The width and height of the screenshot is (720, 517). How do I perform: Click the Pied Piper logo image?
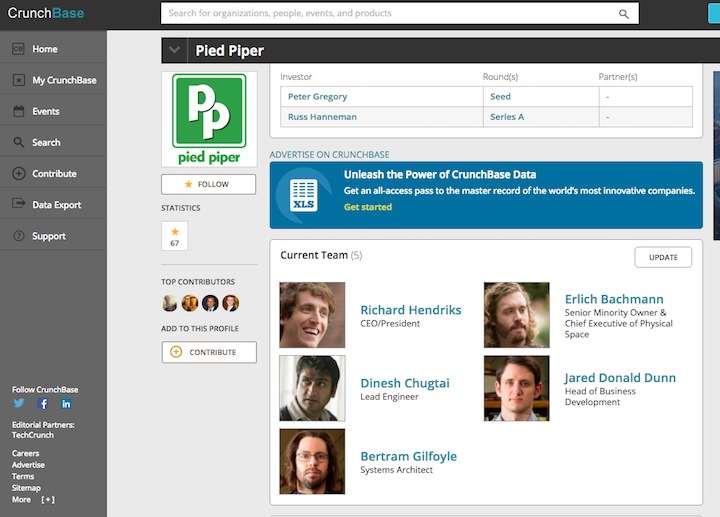(x=209, y=119)
